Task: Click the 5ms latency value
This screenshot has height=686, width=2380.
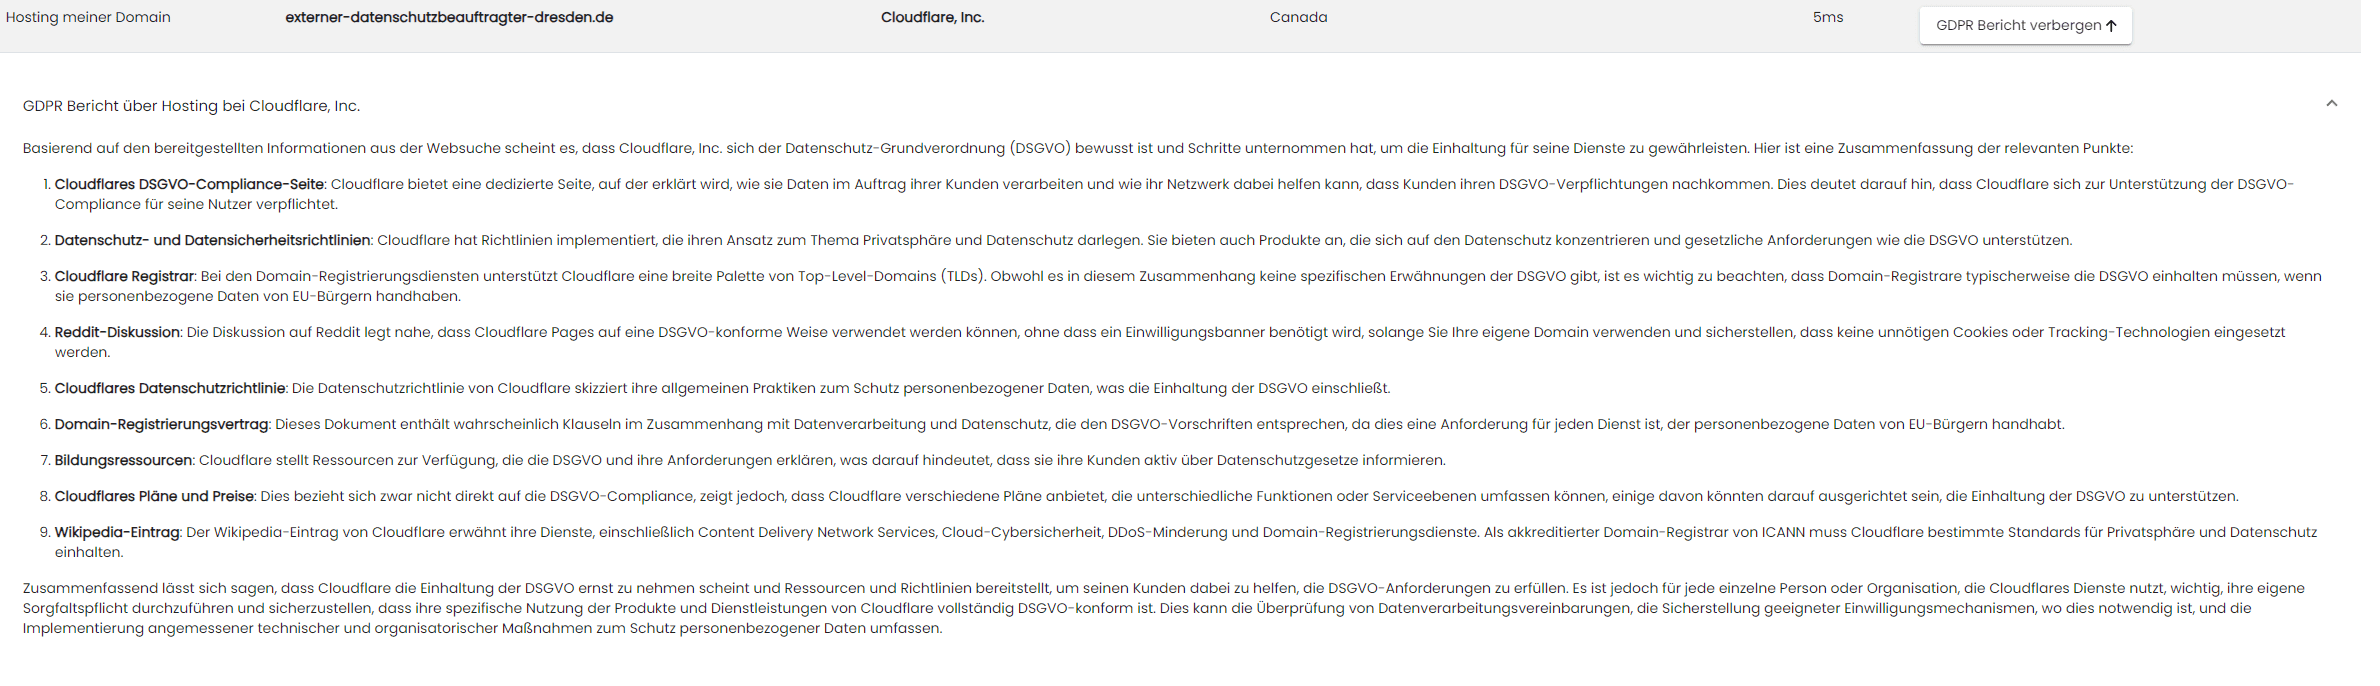Action: click(x=1827, y=18)
